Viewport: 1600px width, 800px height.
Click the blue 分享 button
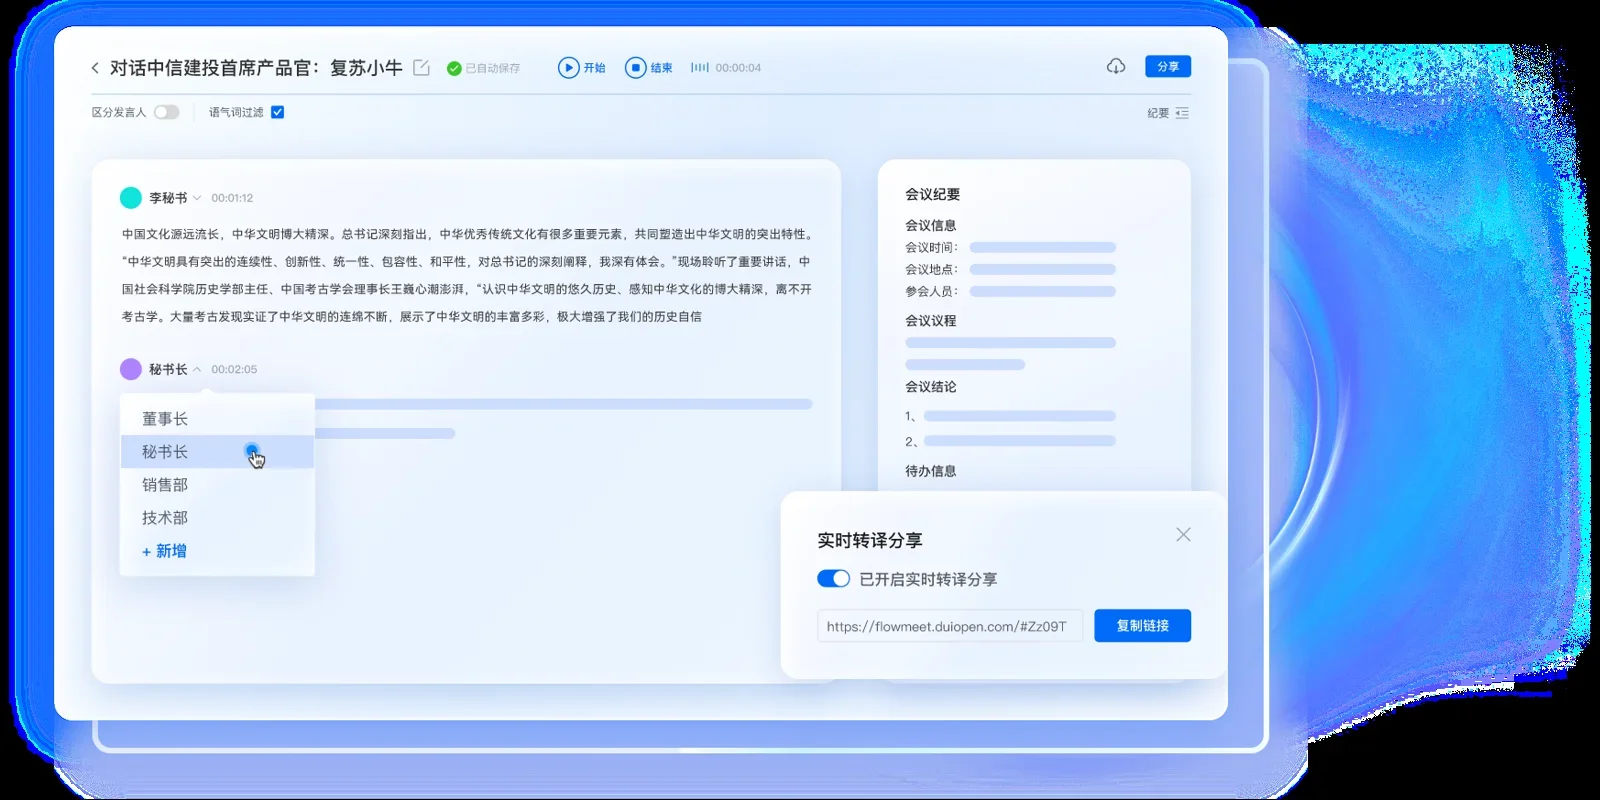coord(1168,66)
